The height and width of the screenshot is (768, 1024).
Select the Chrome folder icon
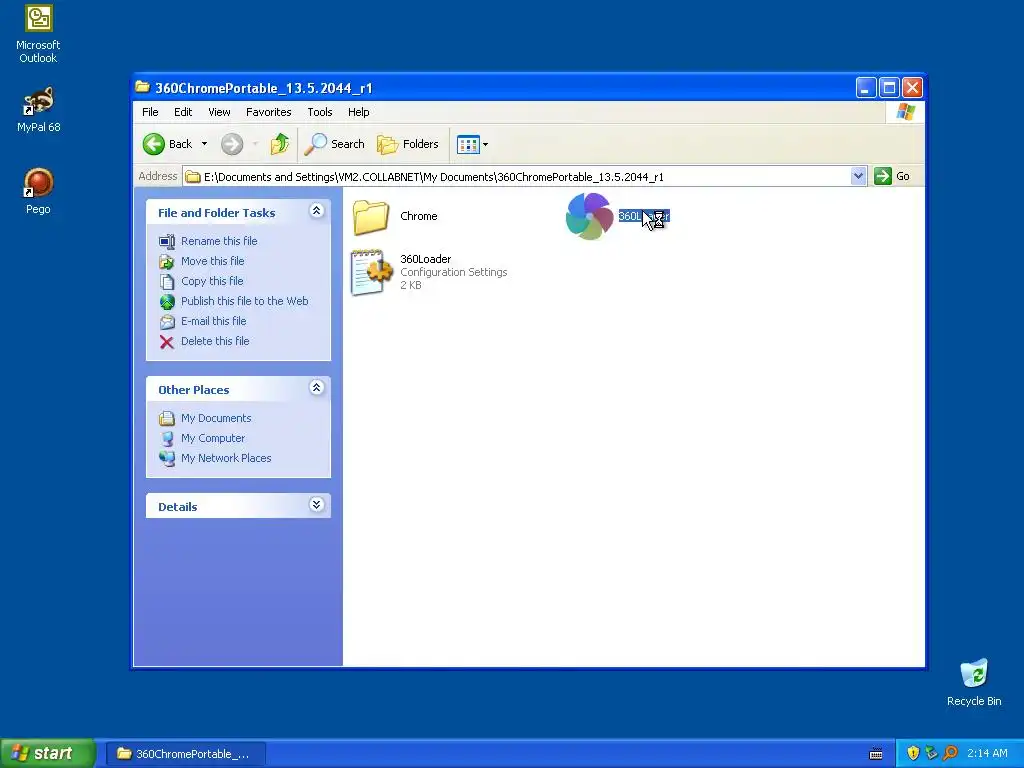click(x=371, y=216)
